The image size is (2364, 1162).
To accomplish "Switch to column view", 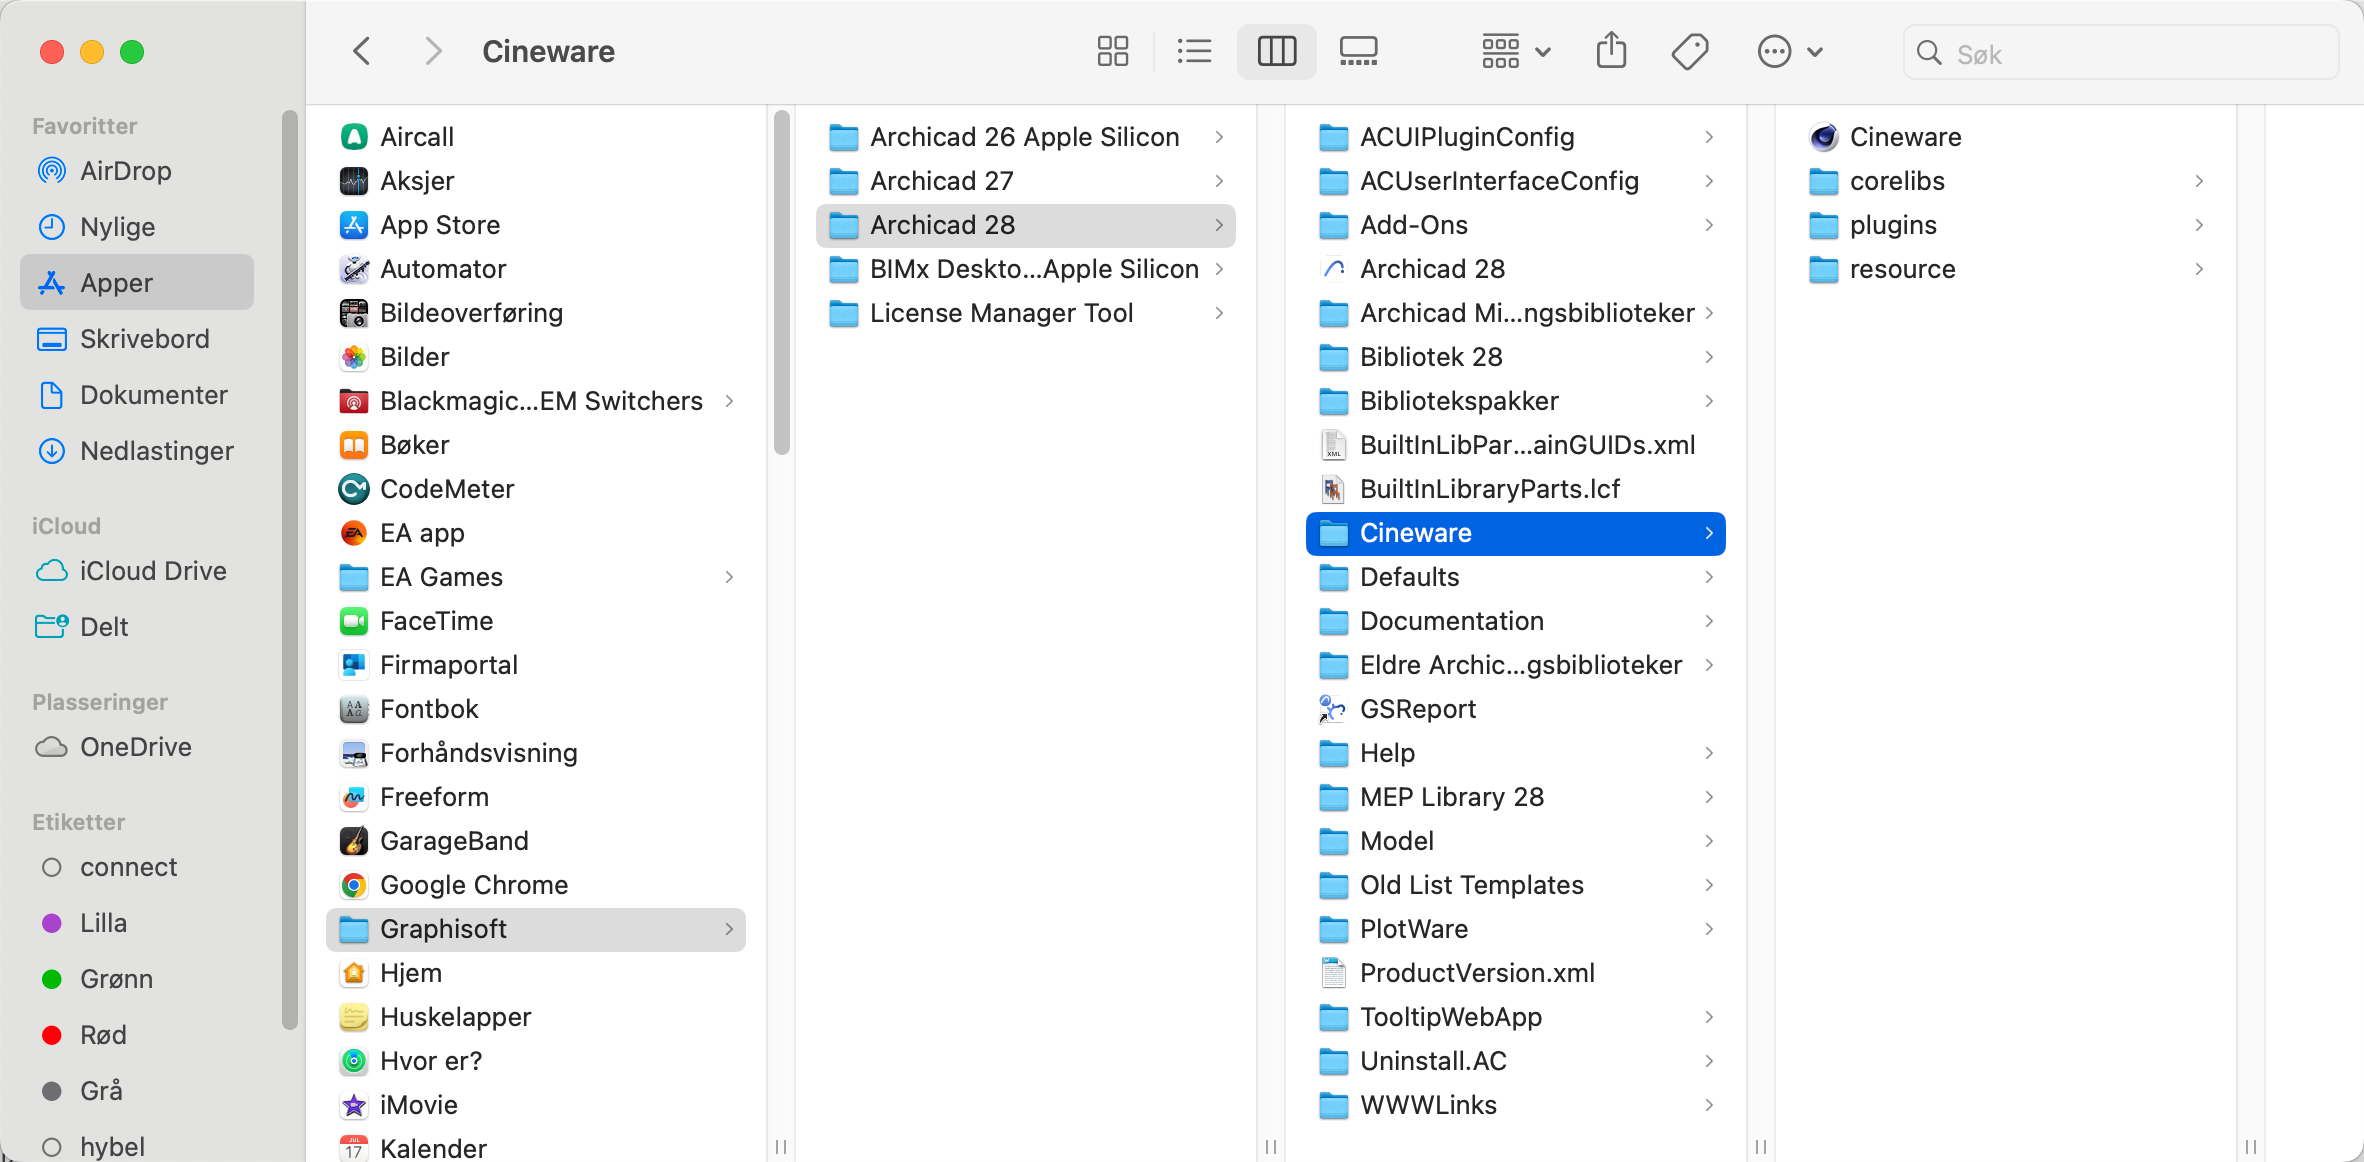I will [x=1276, y=51].
